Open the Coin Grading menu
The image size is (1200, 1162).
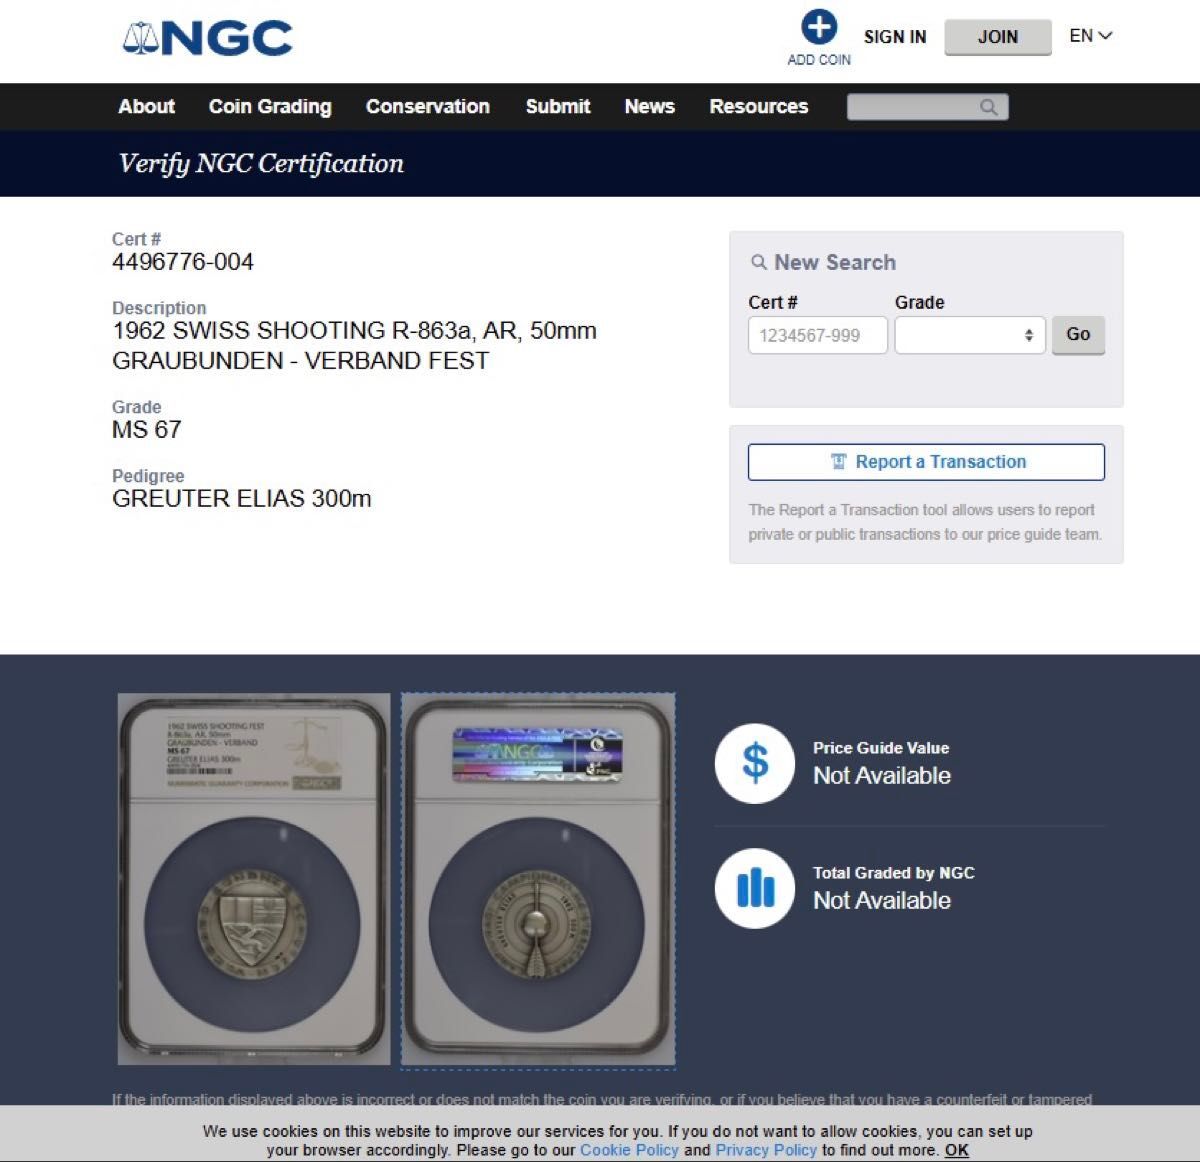[x=270, y=106]
